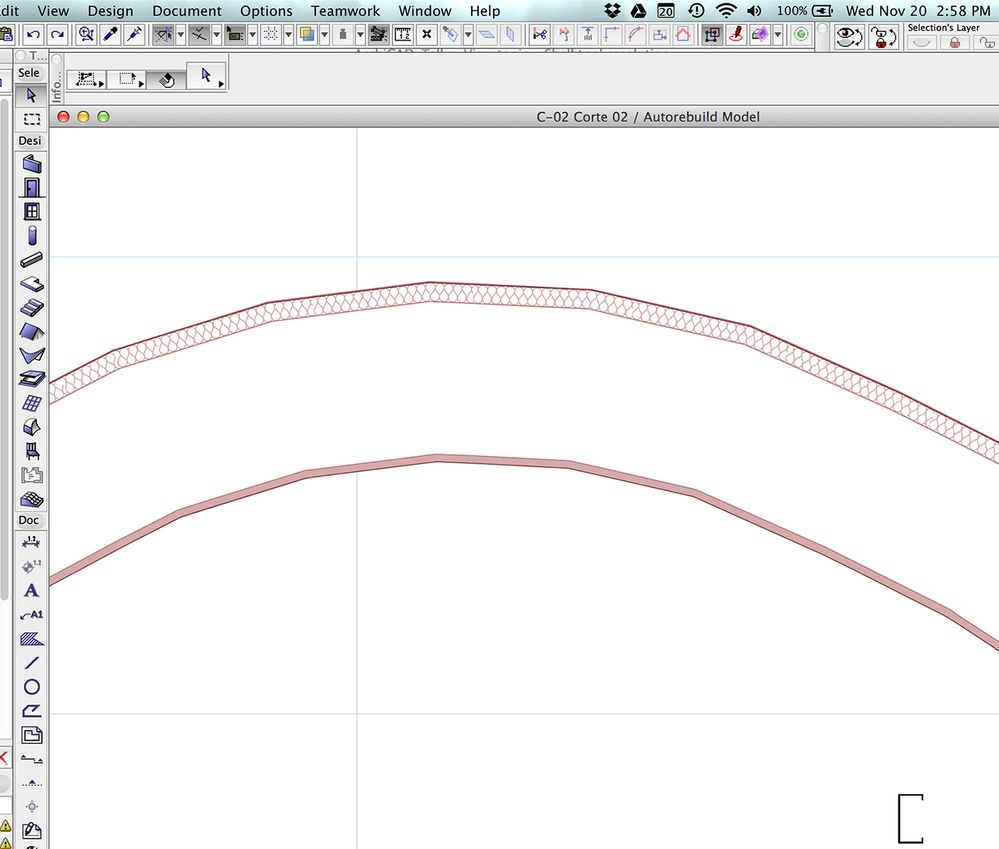Expand the Trace Reference dropdown arrow
Image resolution: width=999 pixels, height=849 pixels.
324,34
